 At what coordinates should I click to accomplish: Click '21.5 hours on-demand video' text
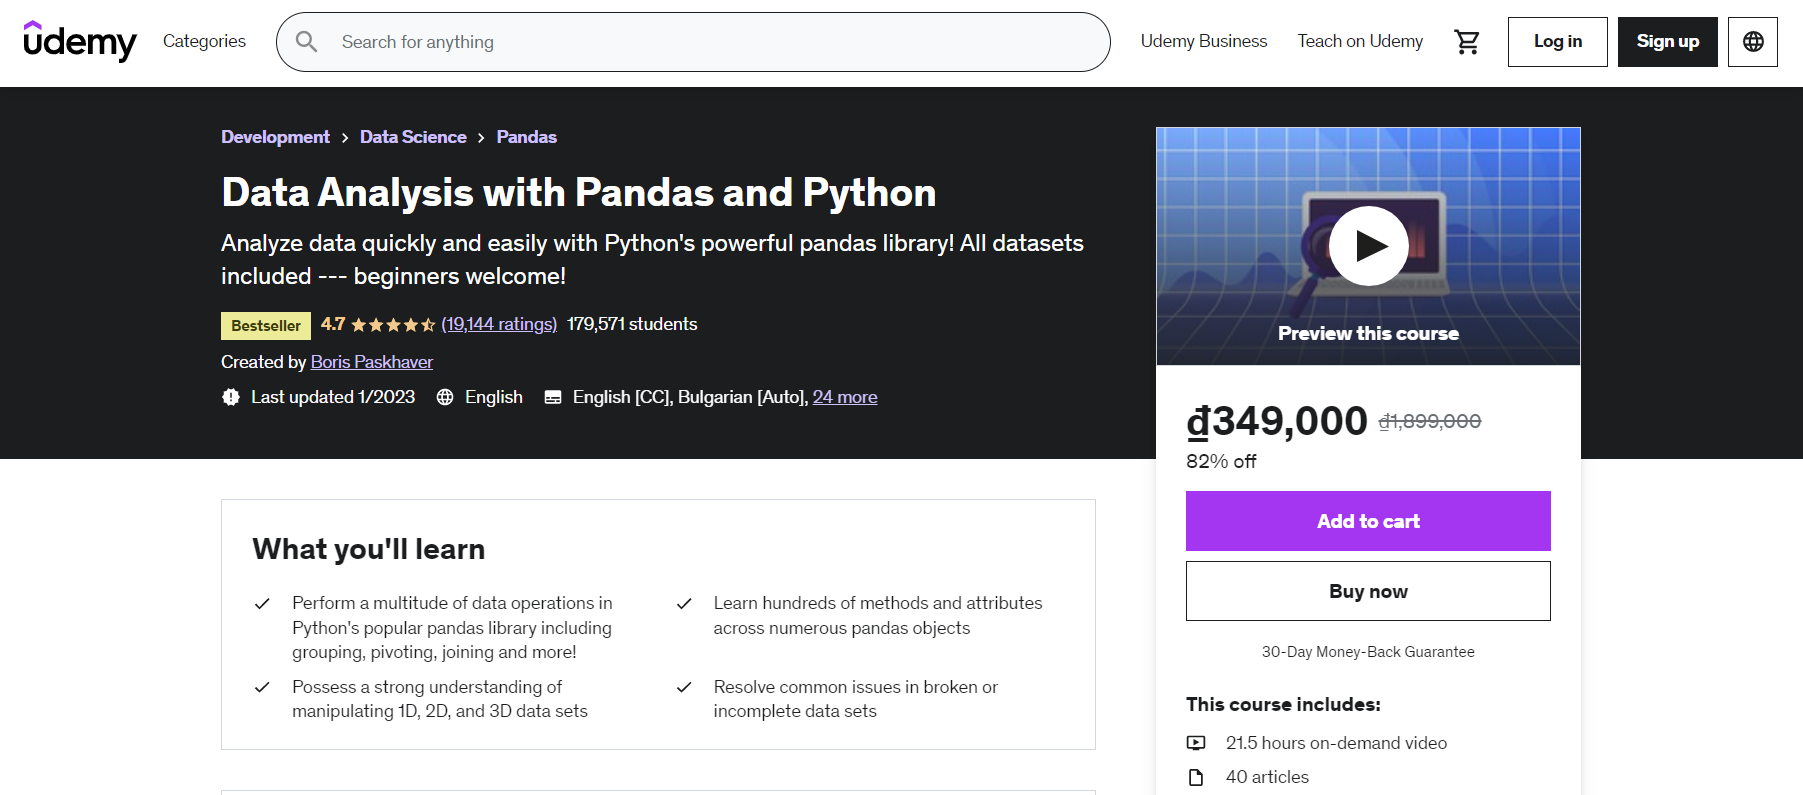[x=1336, y=743]
